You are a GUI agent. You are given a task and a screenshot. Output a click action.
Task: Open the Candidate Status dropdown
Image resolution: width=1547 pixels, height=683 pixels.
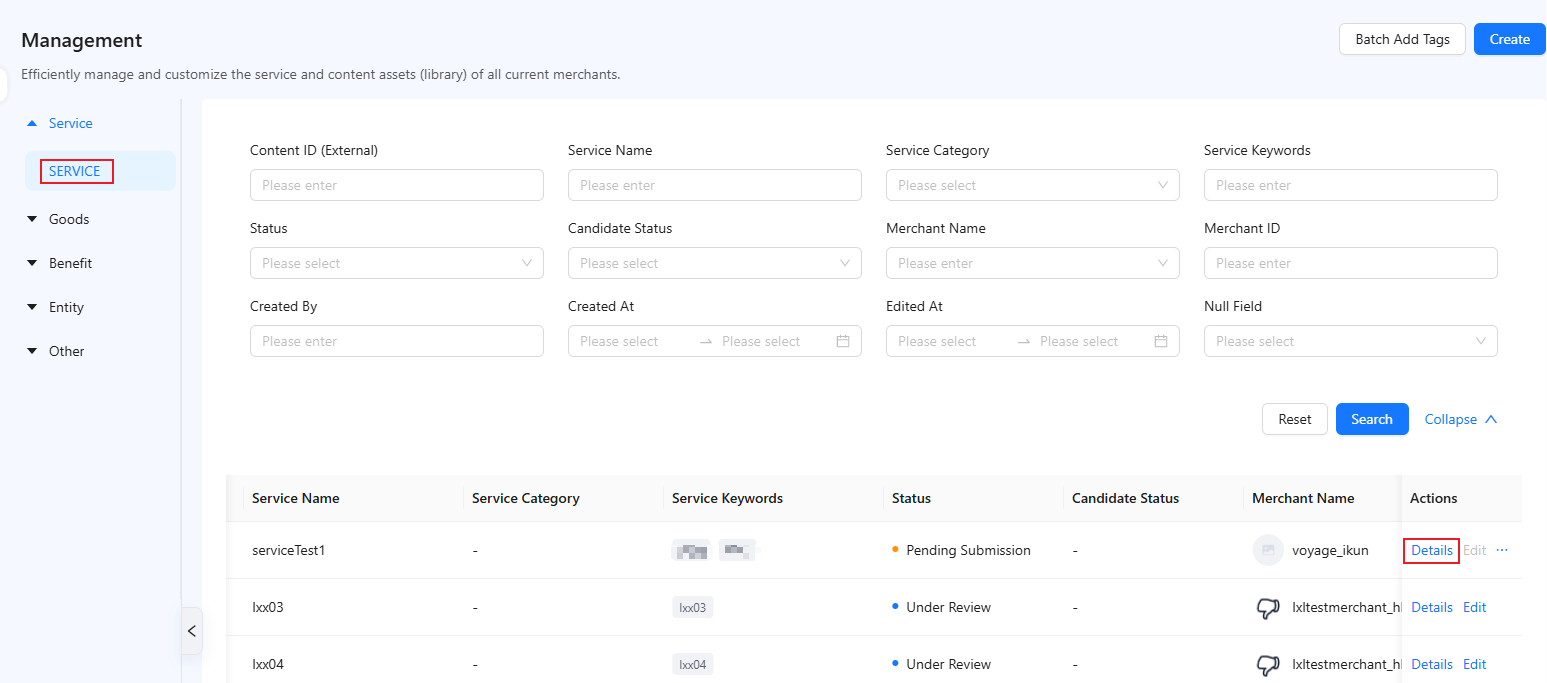click(715, 263)
